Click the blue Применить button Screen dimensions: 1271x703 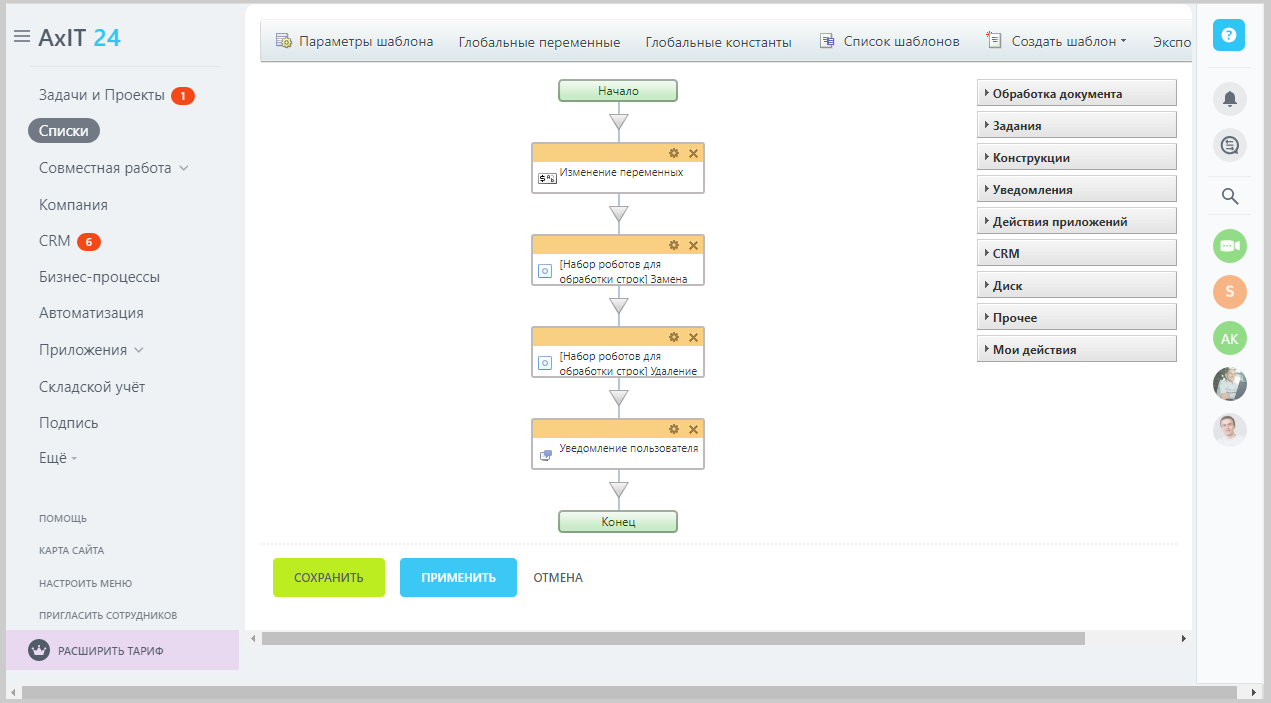coord(458,577)
